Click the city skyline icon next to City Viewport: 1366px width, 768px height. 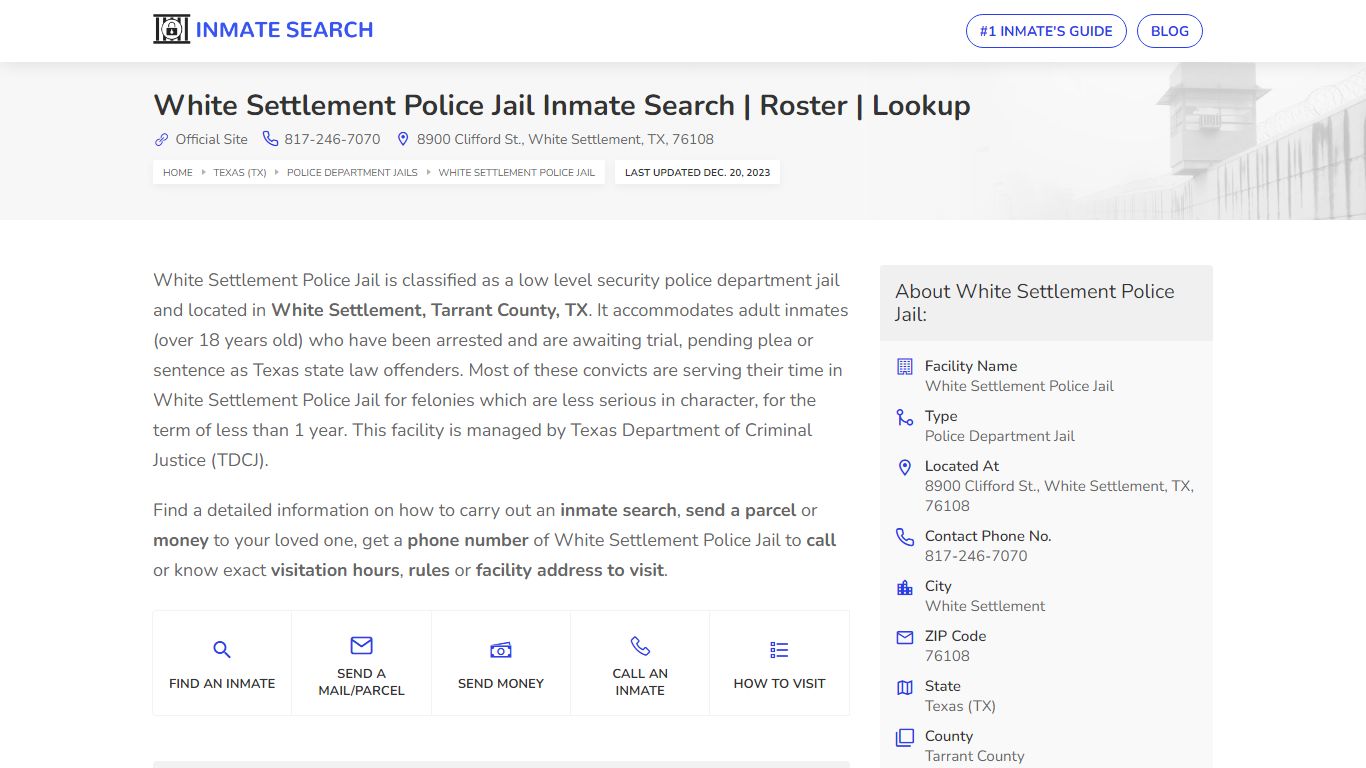tap(905, 587)
